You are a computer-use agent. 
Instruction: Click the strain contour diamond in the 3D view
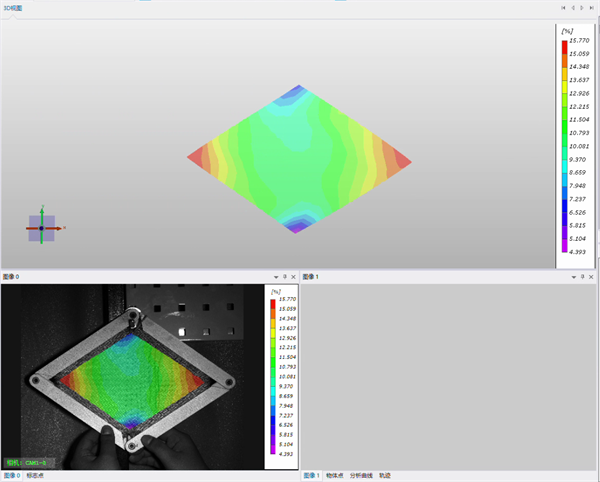(x=299, y=159)
